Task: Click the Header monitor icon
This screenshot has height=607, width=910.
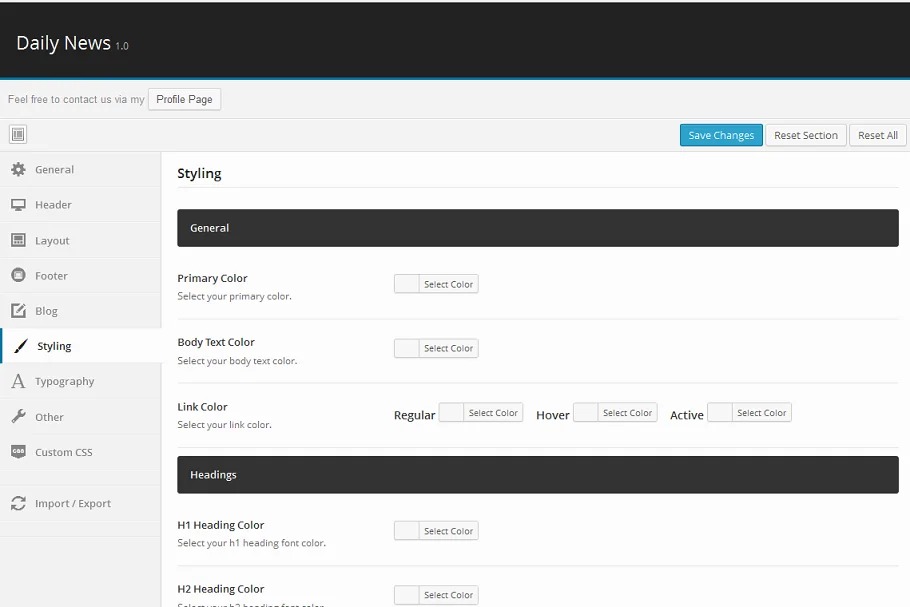Action: click(x=18, y=205)
